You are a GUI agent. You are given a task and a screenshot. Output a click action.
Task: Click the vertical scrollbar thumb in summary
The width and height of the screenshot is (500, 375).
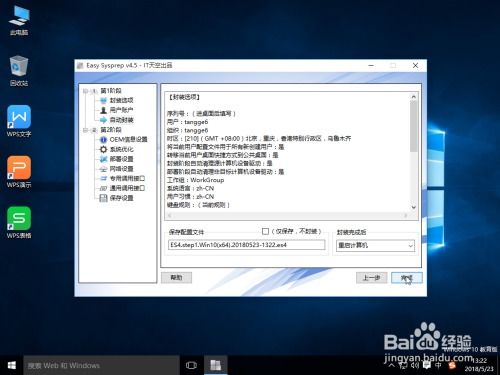coord(414,126)
